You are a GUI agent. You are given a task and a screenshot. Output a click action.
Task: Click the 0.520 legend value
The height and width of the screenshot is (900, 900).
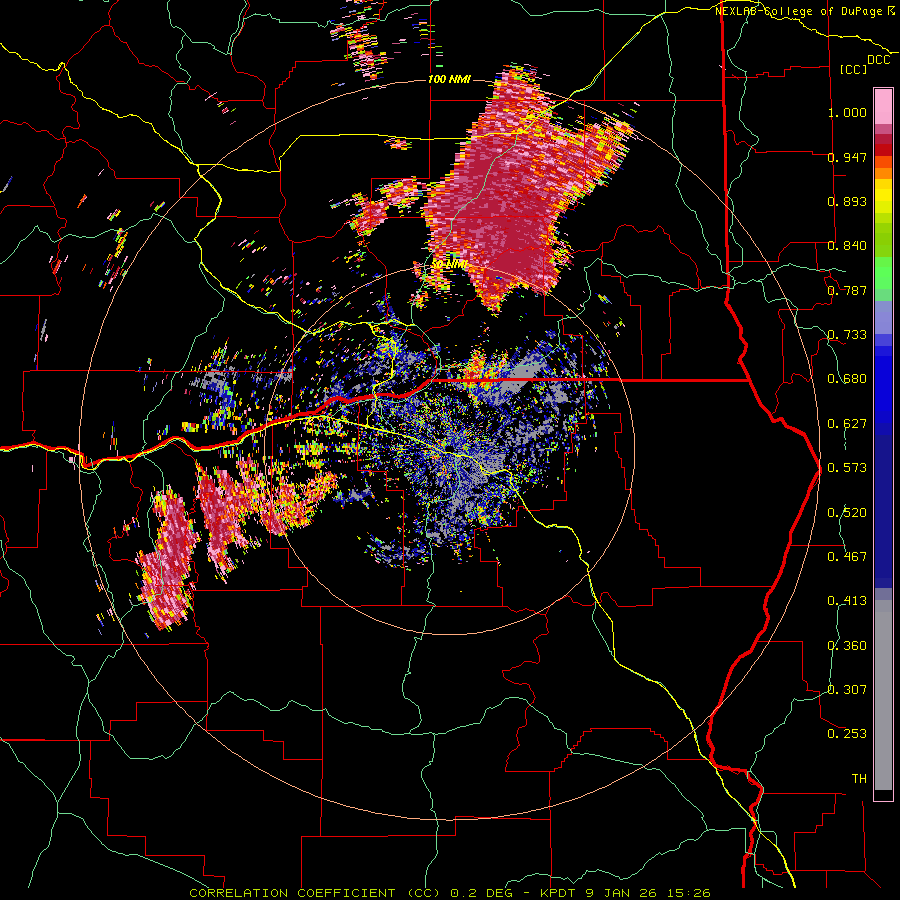click(x=847, y=513)
